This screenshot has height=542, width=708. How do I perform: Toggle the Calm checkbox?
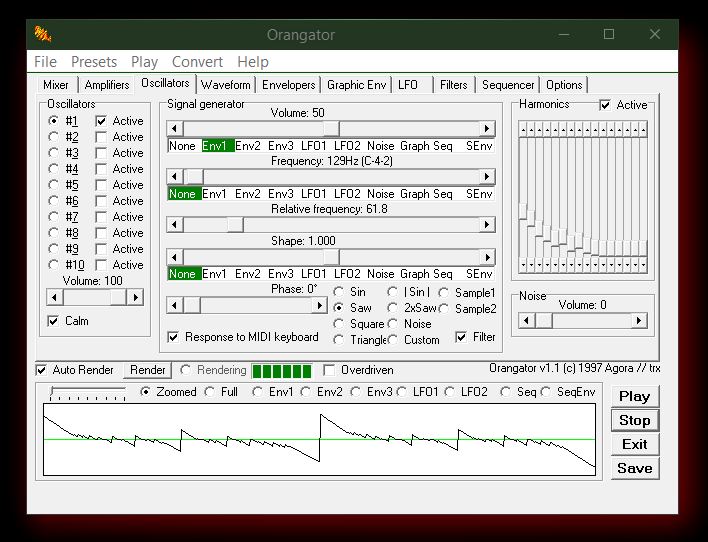click(54, 321)
